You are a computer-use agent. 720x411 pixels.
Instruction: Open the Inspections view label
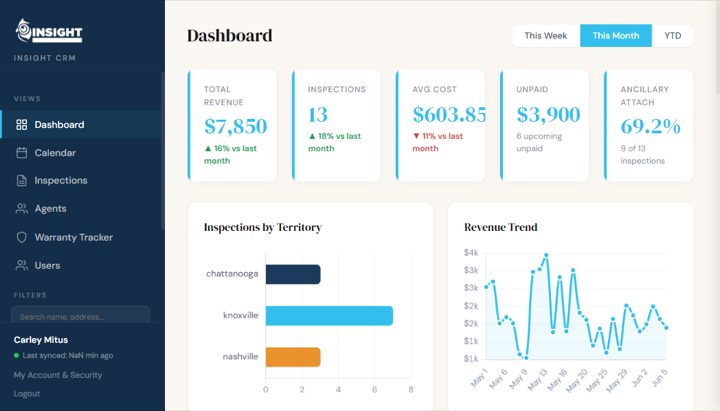tap(61, 180)
